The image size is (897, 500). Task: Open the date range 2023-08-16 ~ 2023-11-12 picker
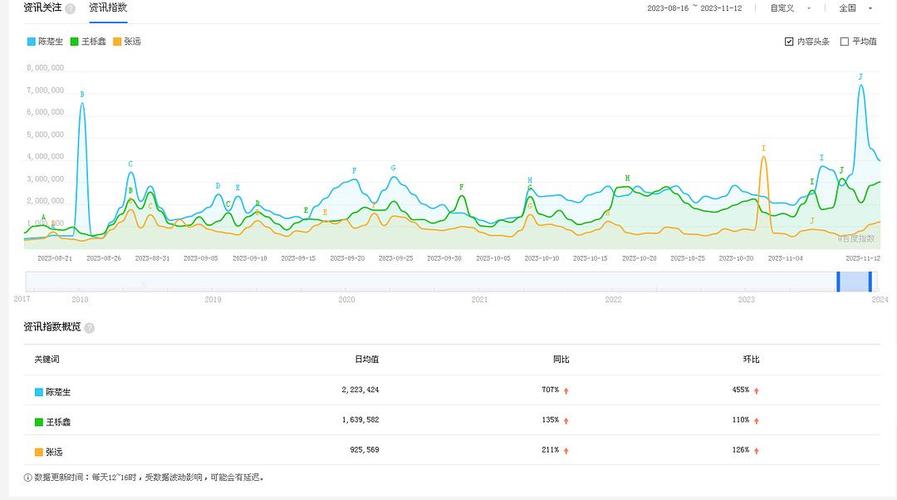(694, 8)
